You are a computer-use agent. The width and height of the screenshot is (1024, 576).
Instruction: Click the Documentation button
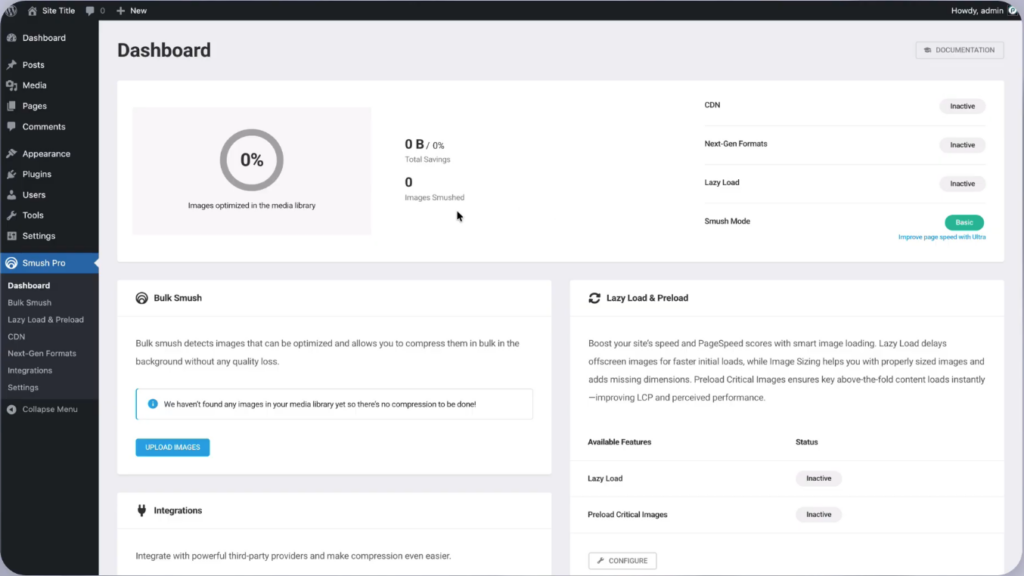click(959, 50)
